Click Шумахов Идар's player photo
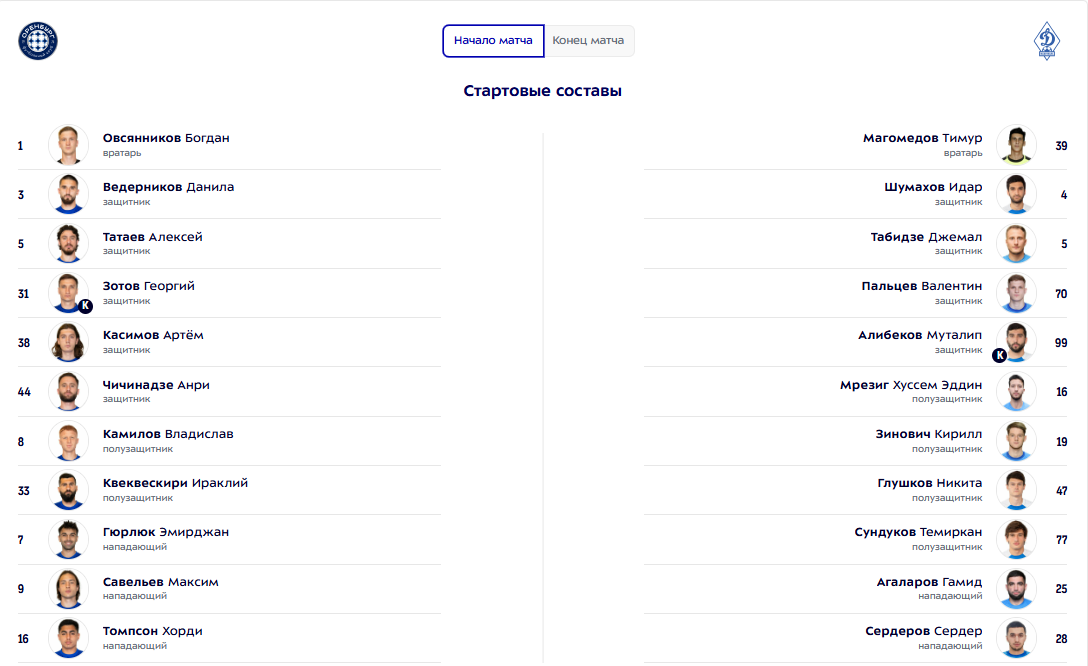This screenshot has height=666, width=1088. (1016, 194)
